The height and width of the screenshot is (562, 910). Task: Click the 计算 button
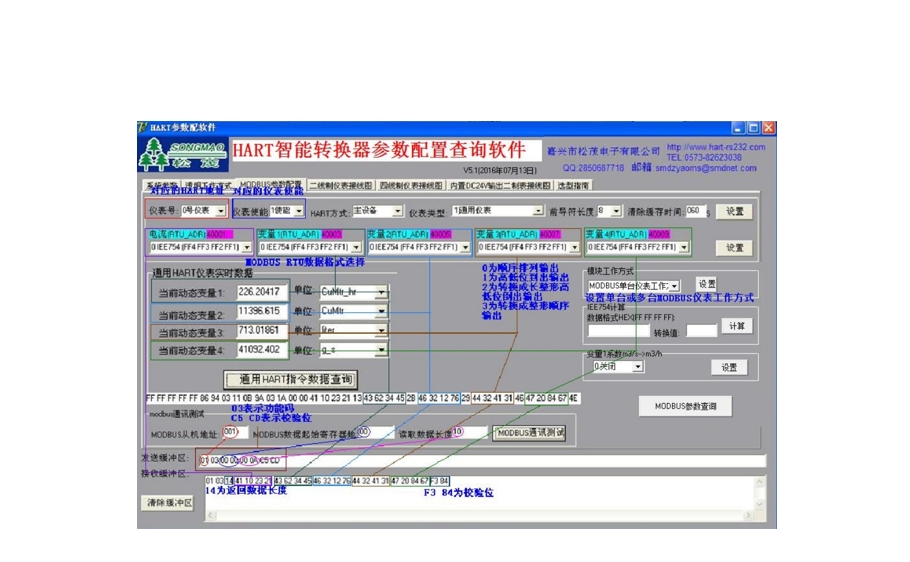pos(736,326)
